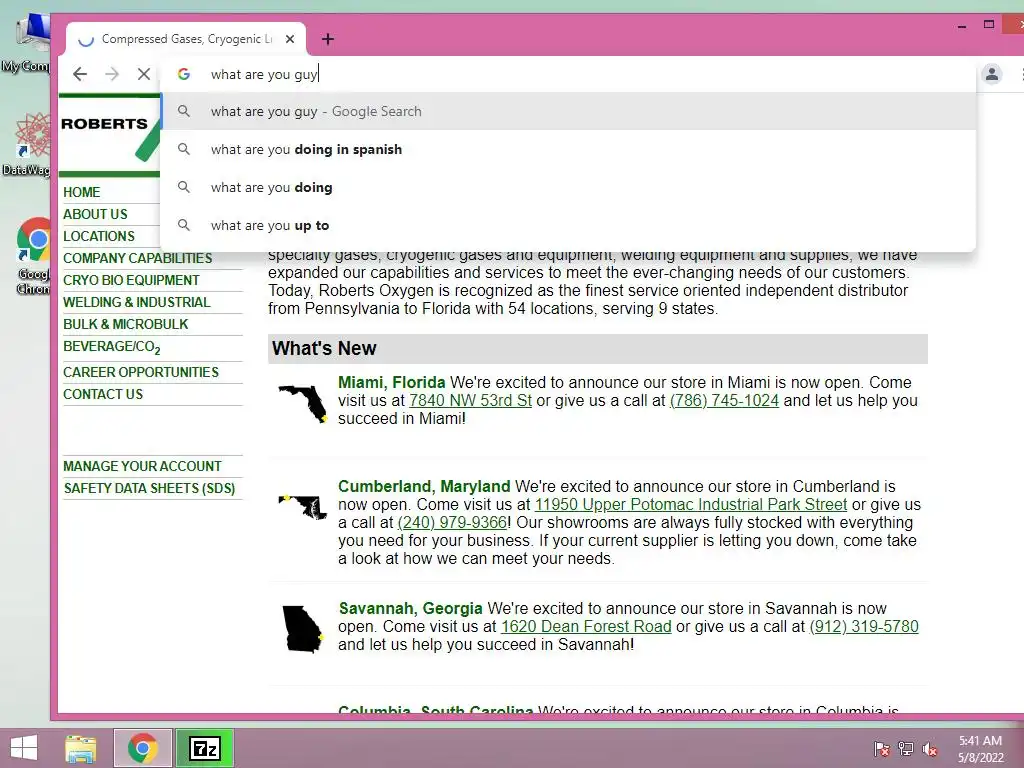Open the Google Chrome desktop shortcut
This screenshot has height=768, width=1024.
pyautogui.click(x=34, y=256)
